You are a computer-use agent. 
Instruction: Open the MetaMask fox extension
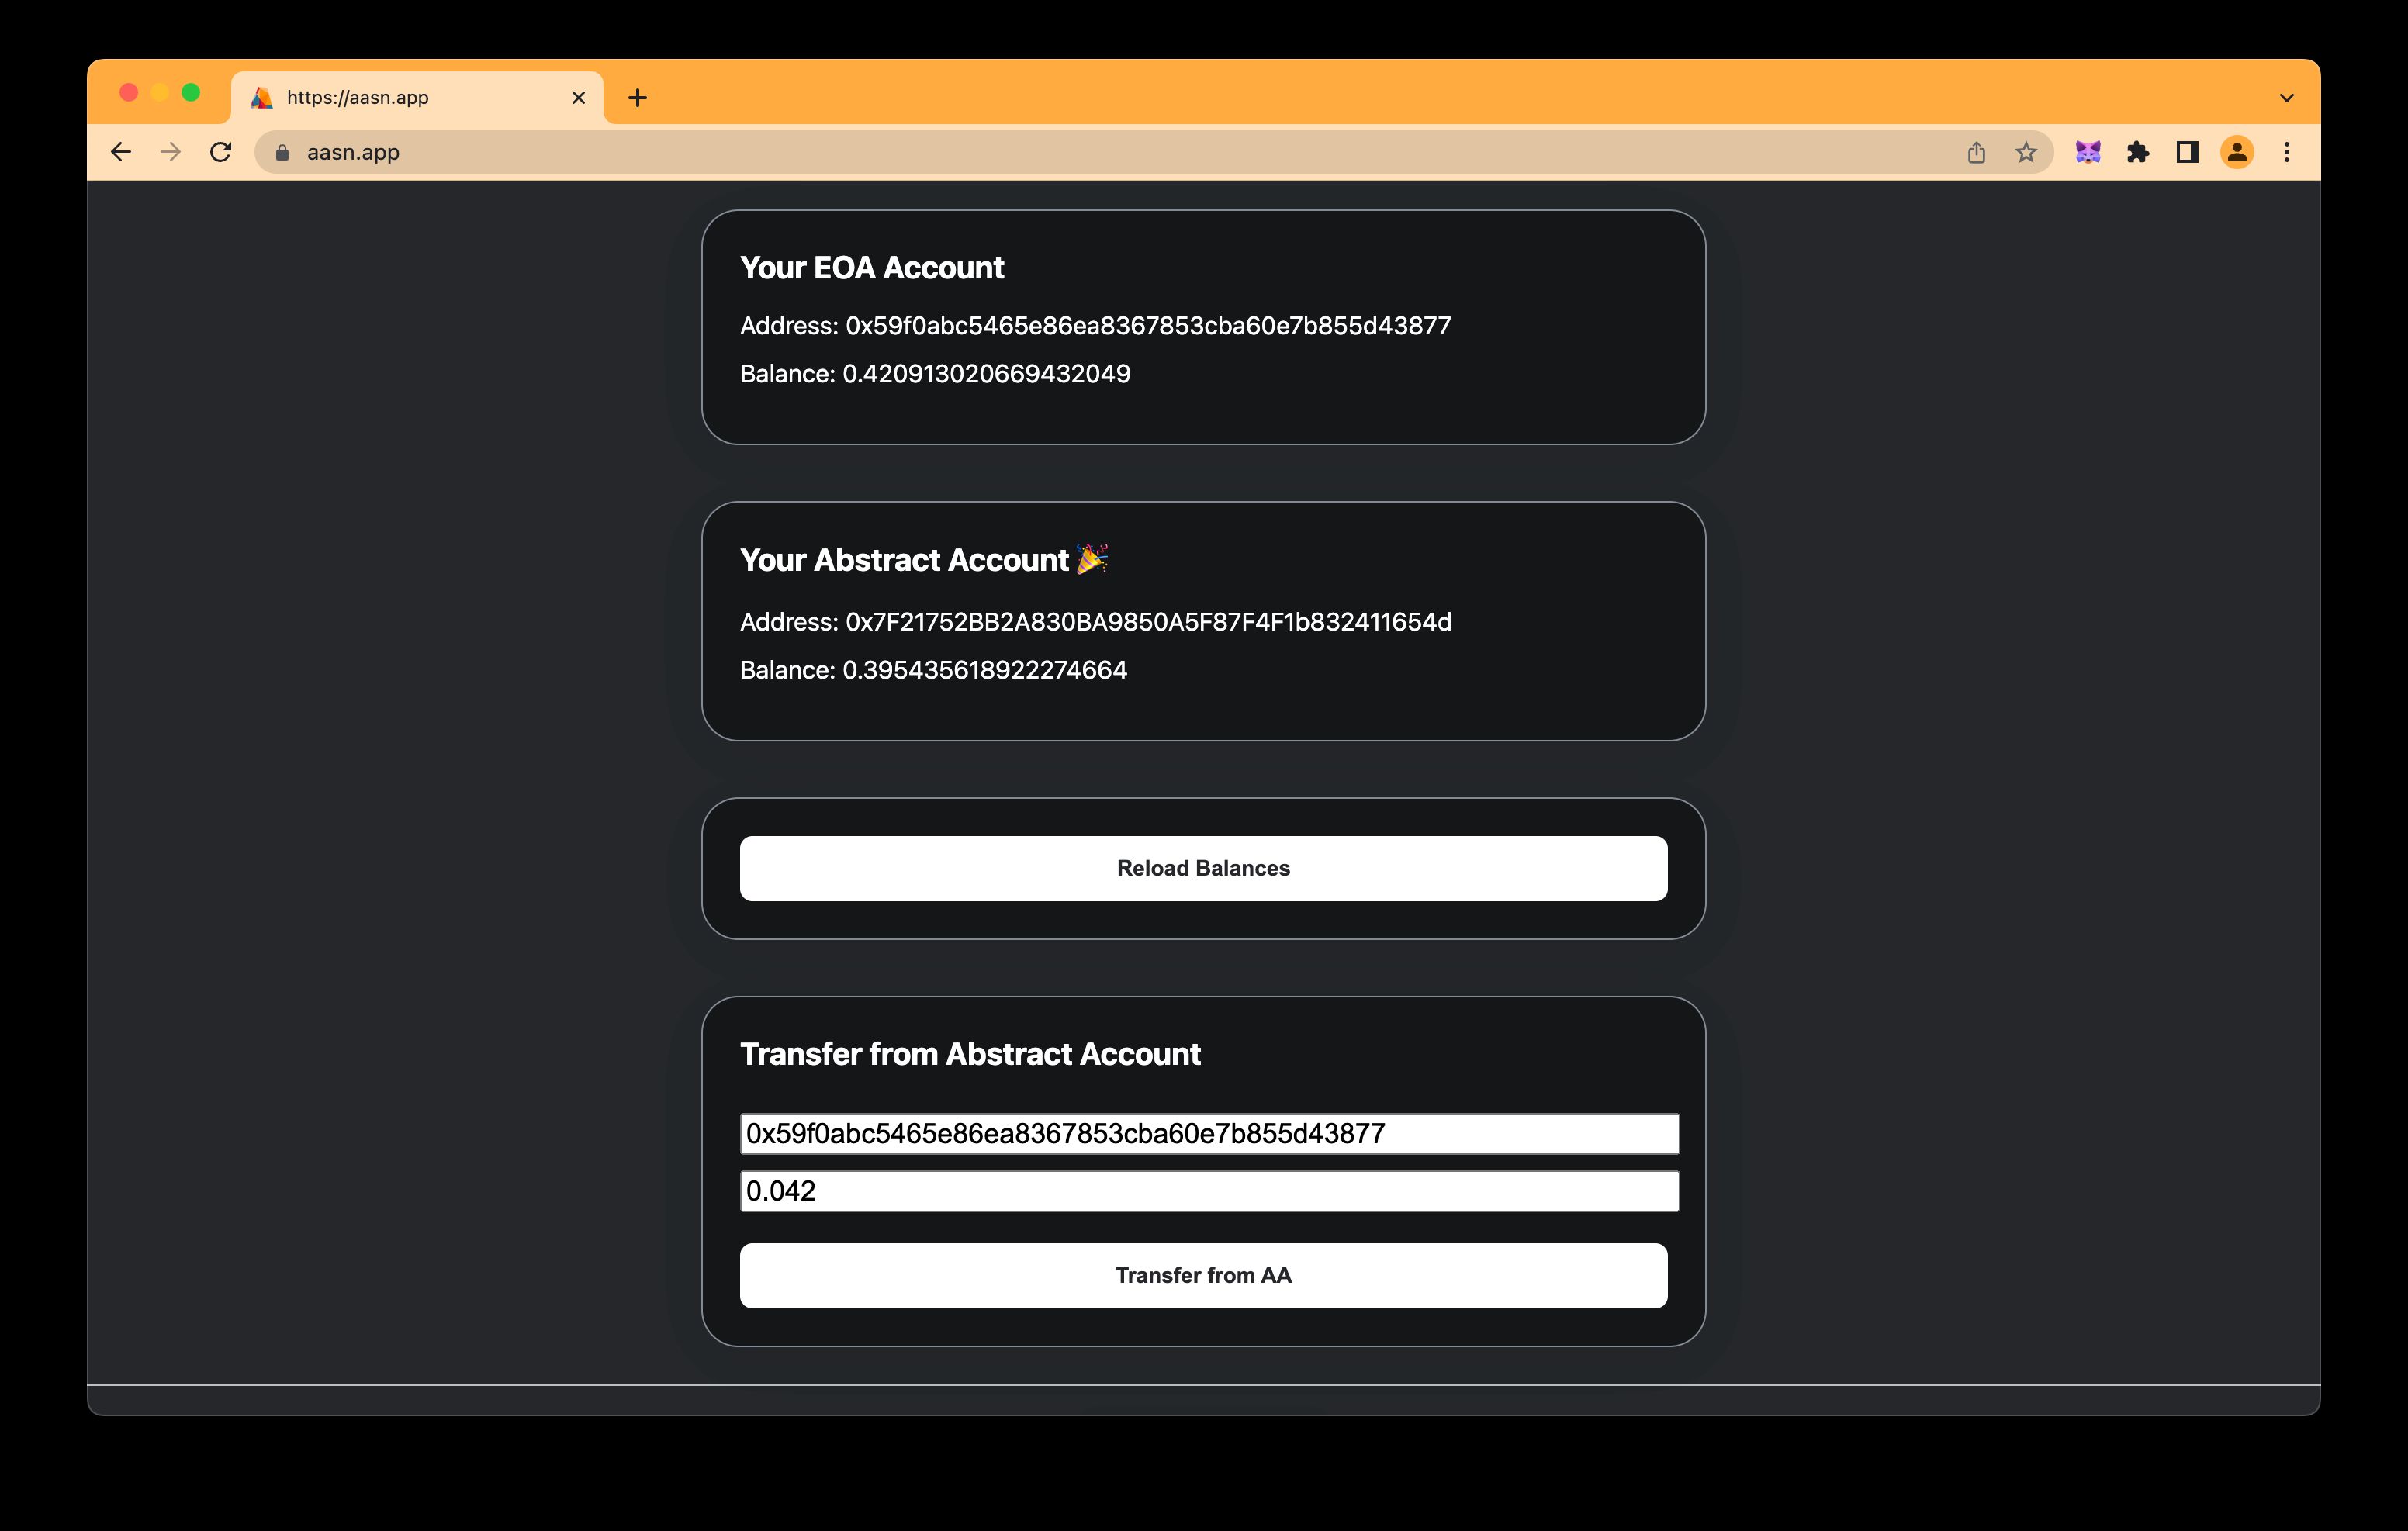pyautogui.click(x=2088, y=152)
